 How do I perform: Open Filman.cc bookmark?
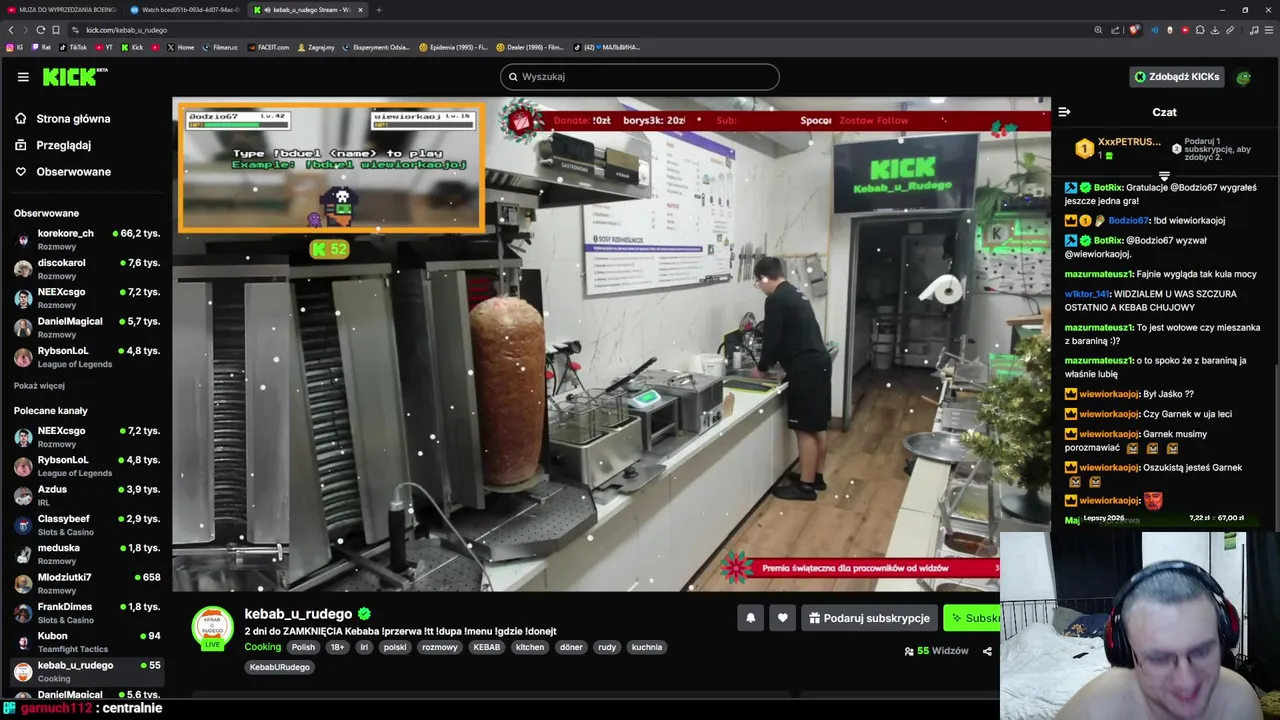[220, 47]
